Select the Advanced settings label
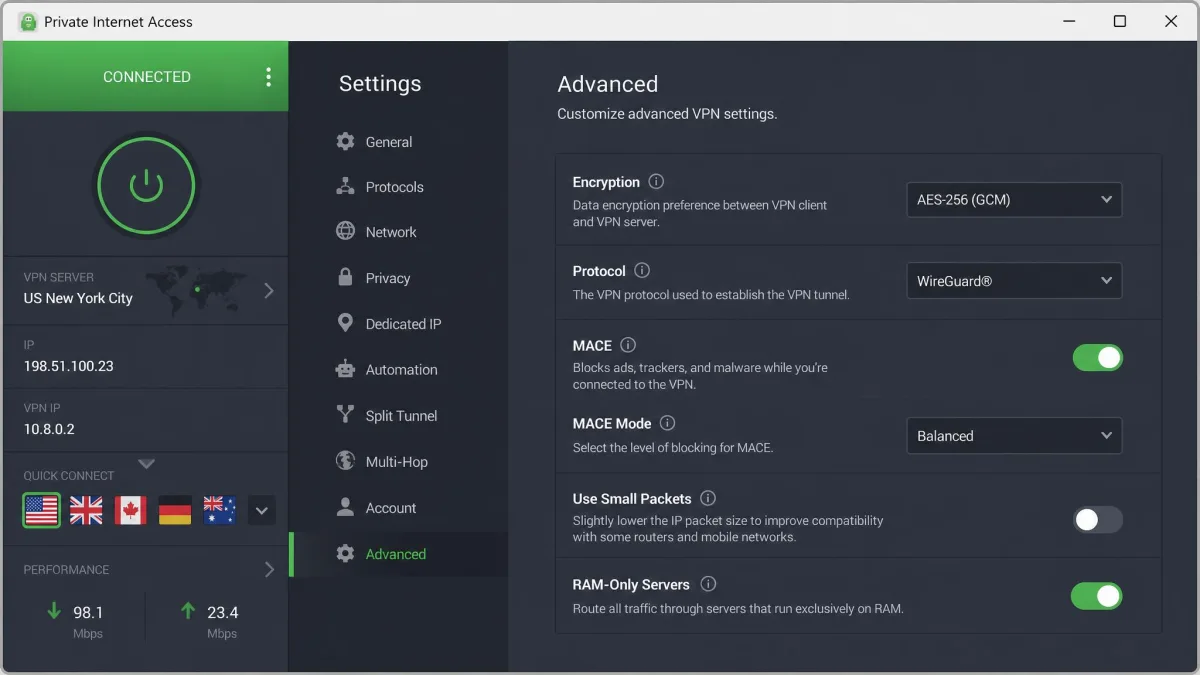This screenshot has height=675, width=1200. pos(395,554)
